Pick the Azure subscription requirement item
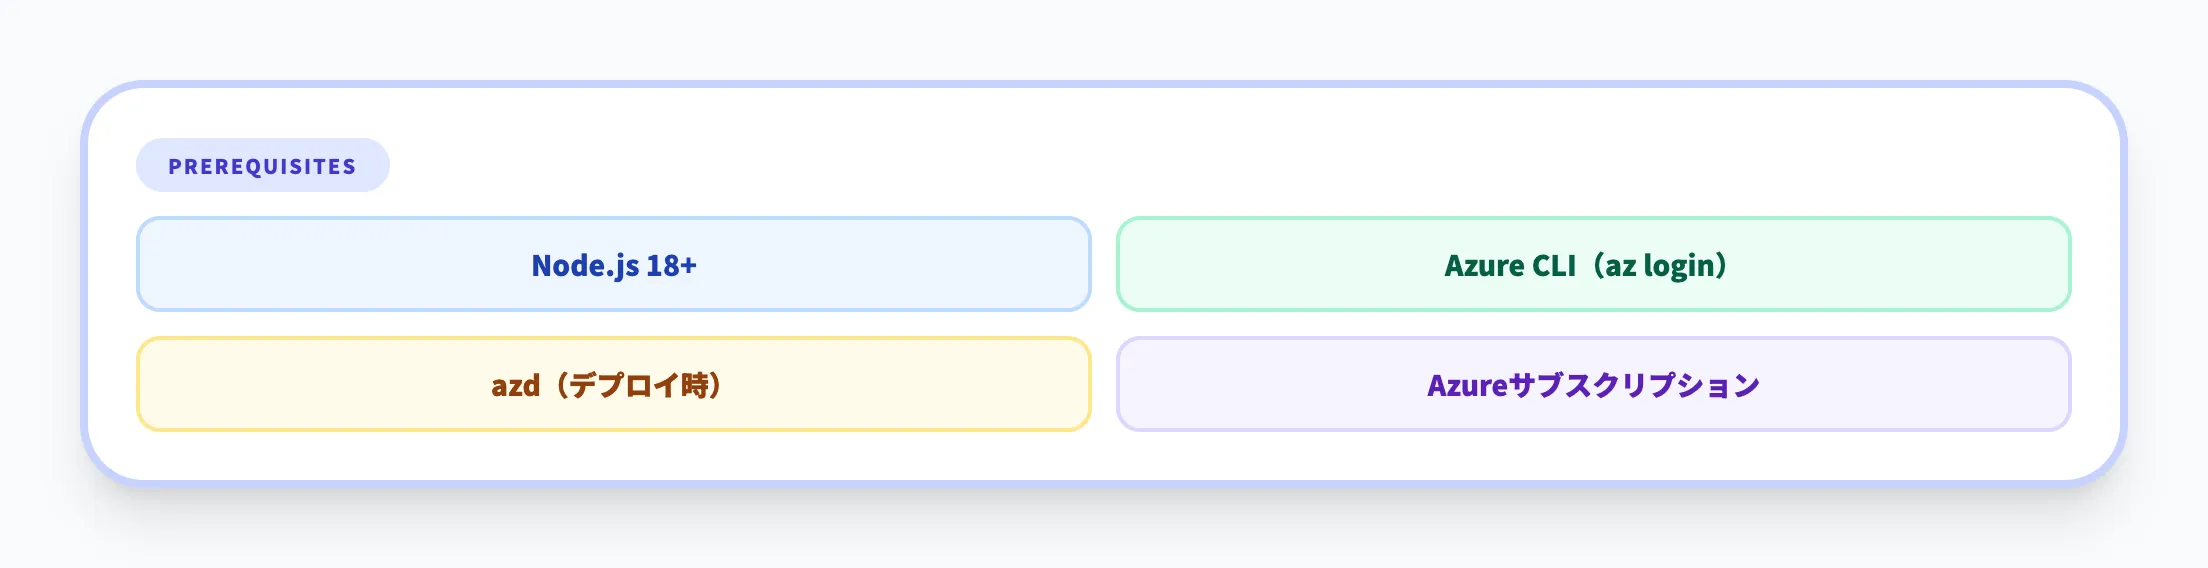2208x568 pixels. [x=1593, y=385]
